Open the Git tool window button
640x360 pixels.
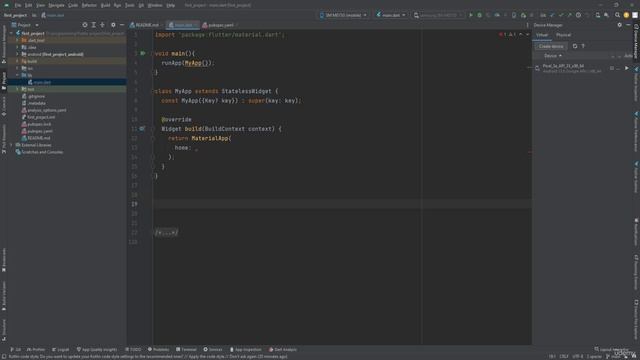16,349
